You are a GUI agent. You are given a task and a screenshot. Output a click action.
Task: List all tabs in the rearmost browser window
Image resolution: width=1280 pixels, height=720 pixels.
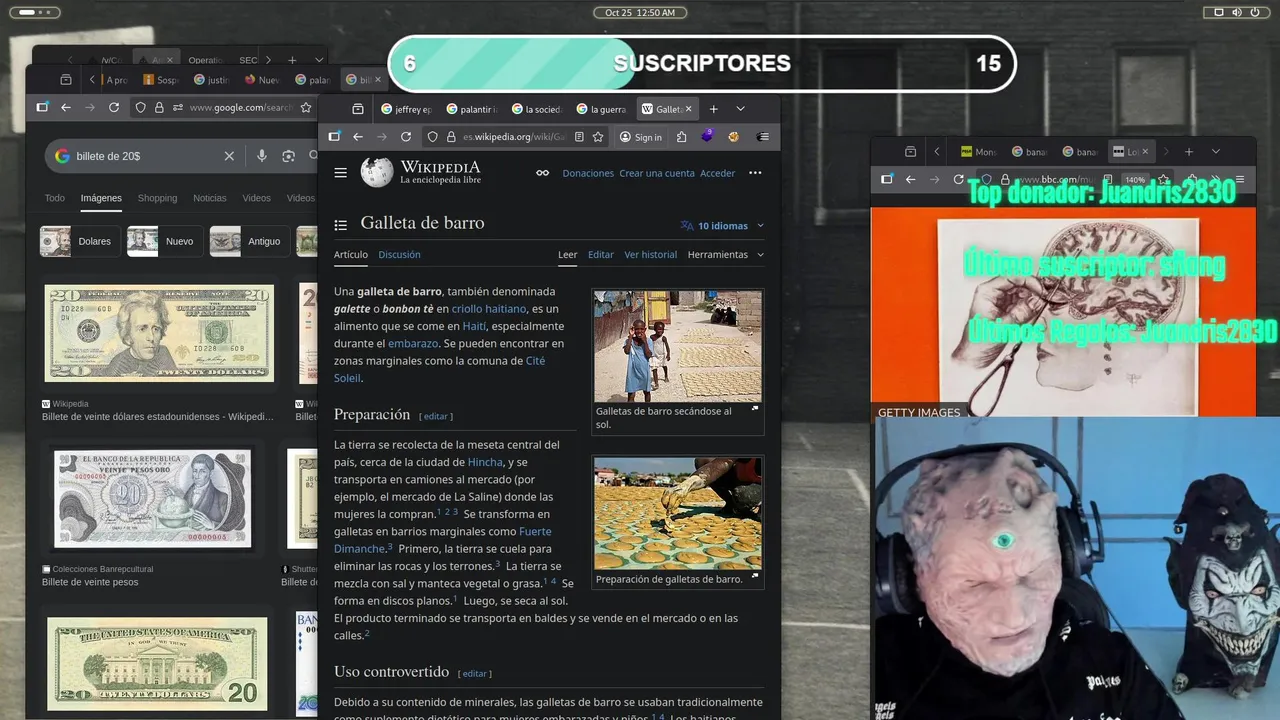[x=320, y=60]
